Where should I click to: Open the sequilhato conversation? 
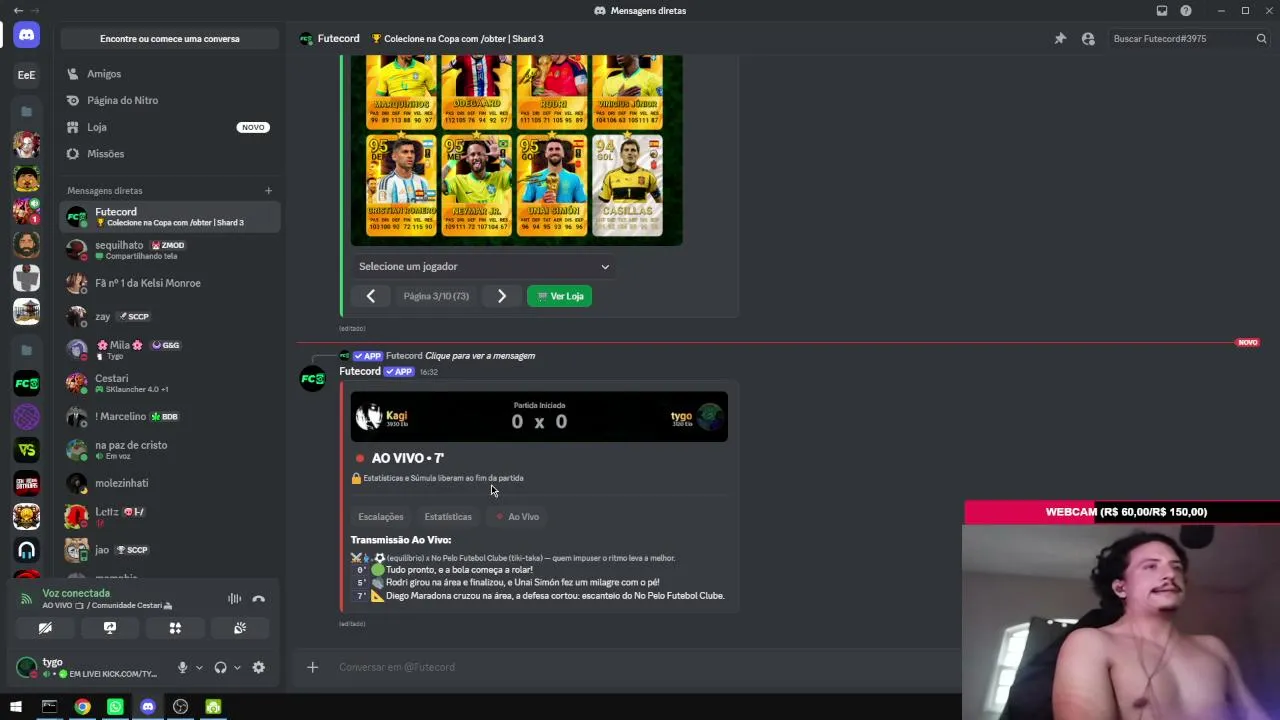click(x=170, y=250)
